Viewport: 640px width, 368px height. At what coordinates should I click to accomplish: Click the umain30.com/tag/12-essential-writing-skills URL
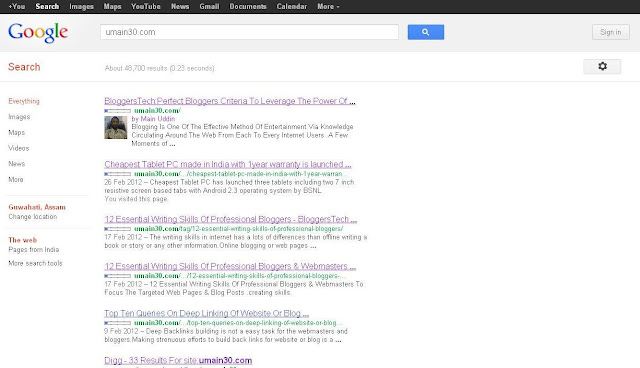pos(238,229)
